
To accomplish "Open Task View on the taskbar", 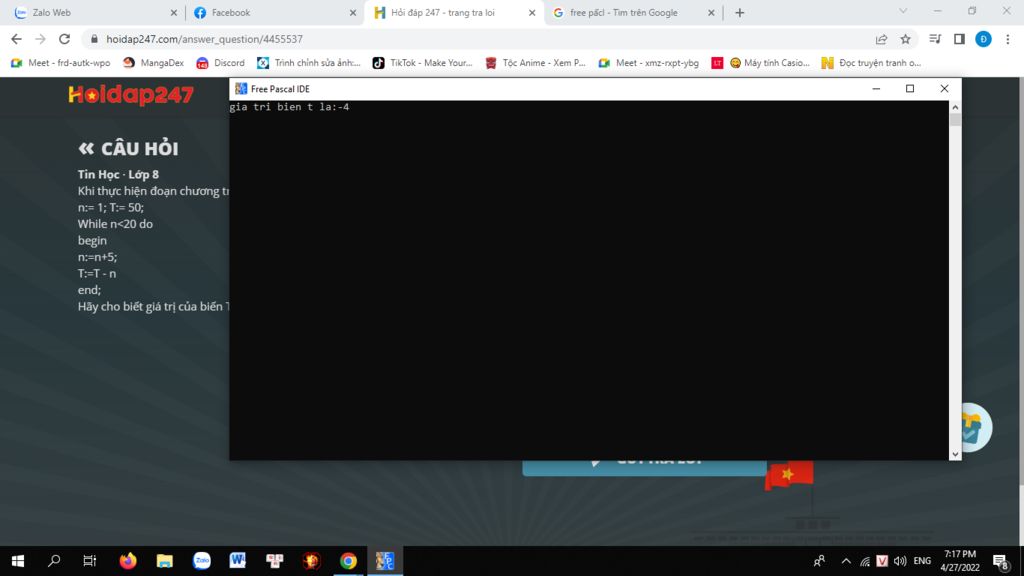I will 89,561.
